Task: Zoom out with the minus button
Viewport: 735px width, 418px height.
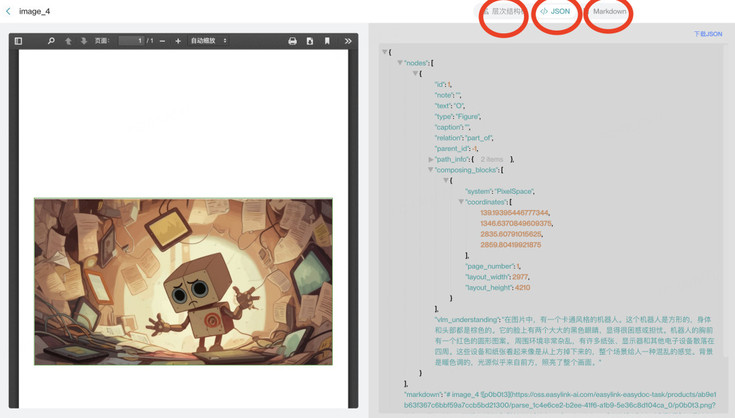Action: coord(164,41)
